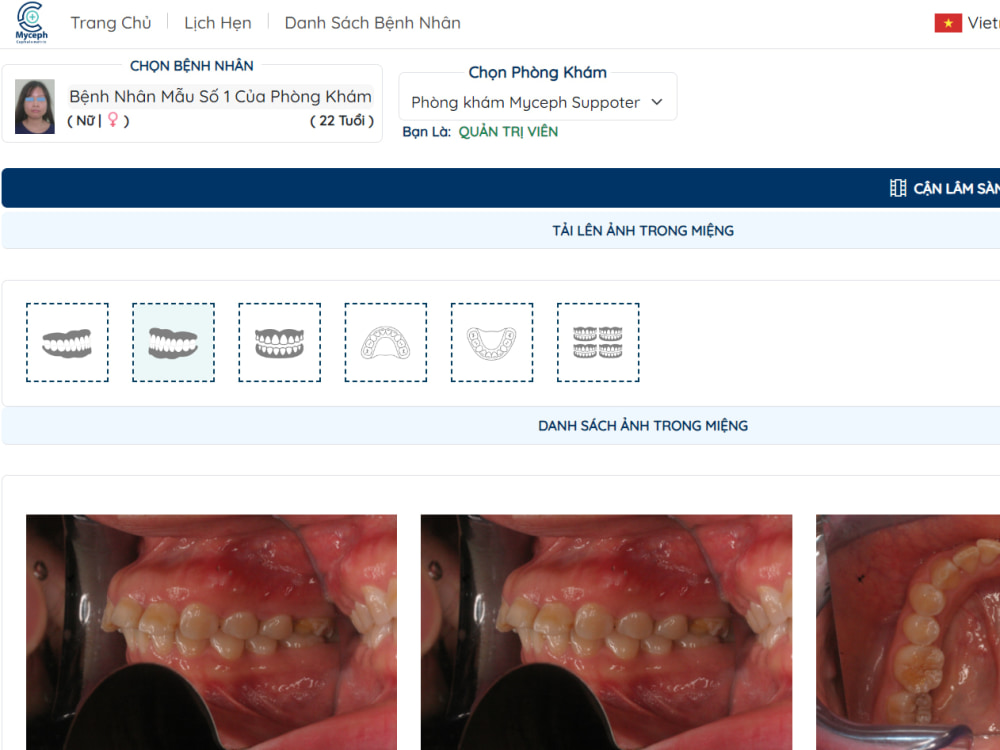1000x750 pixels.
Task: Click the Bạn Là: label
Action: 427,131
